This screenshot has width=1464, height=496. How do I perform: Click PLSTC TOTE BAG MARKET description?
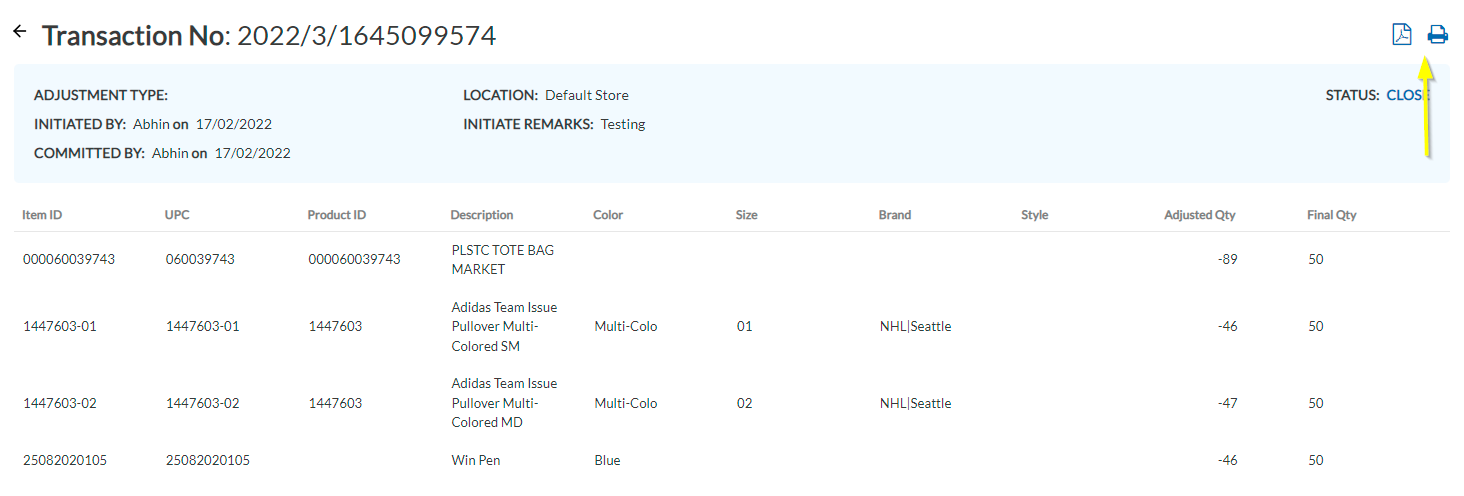(503, 259)
